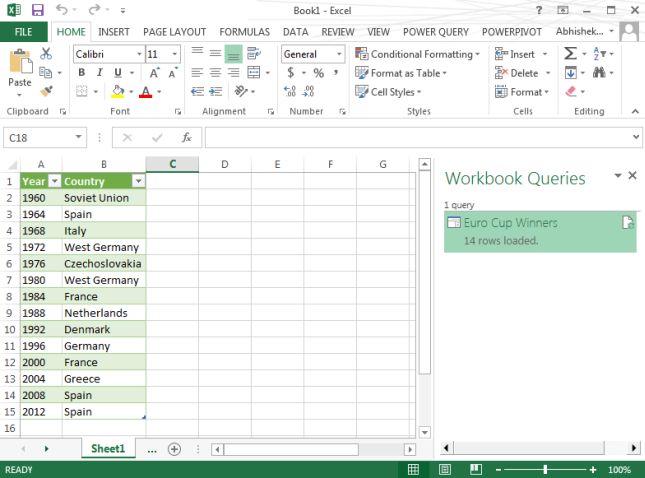645x478 pixels.
Task: Switch to the POWER QUERY tab
Action: (x=436, y=32)
